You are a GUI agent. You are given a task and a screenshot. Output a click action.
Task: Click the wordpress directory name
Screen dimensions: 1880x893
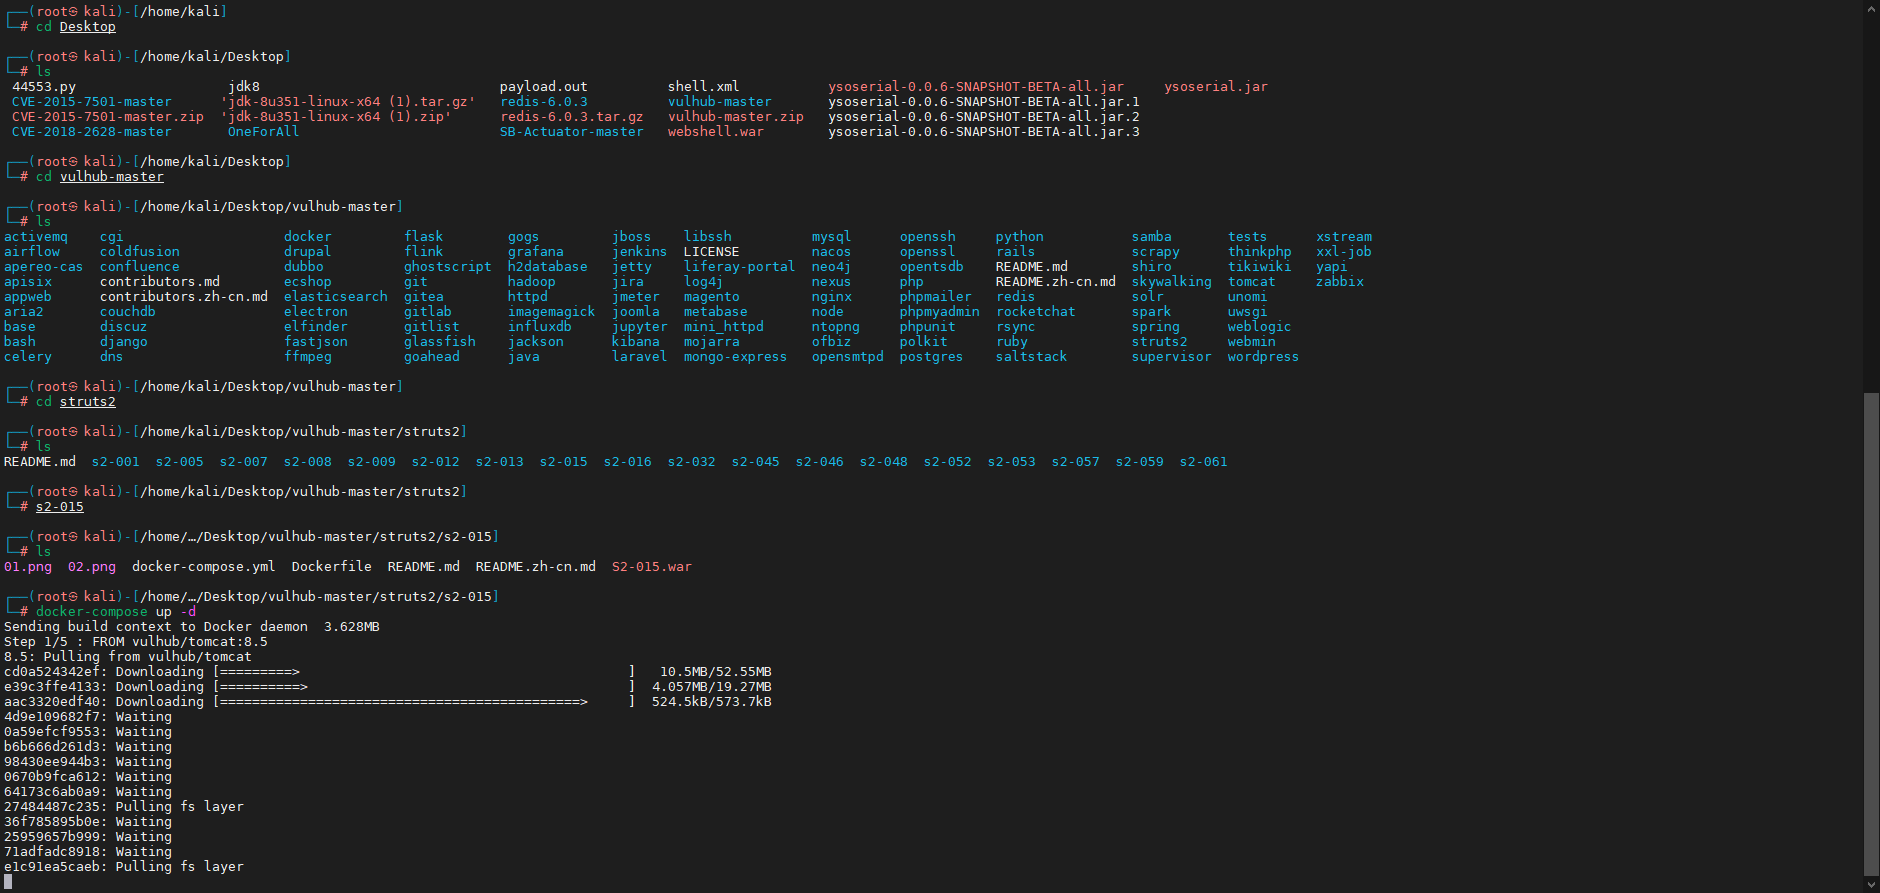(1264, 357)
